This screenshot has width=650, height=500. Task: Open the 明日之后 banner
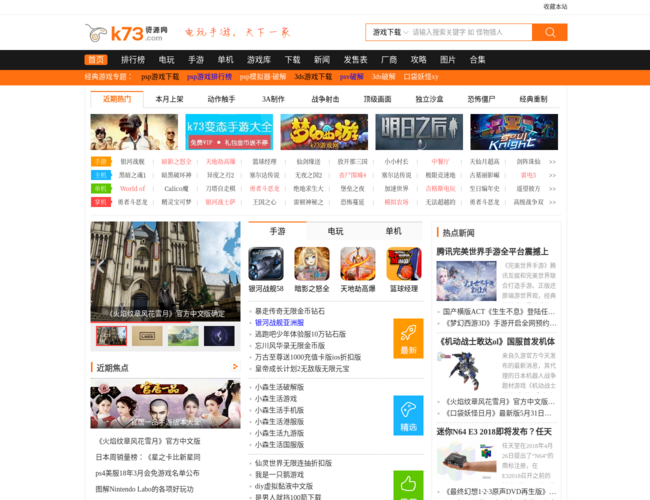(x=419, y=132)
